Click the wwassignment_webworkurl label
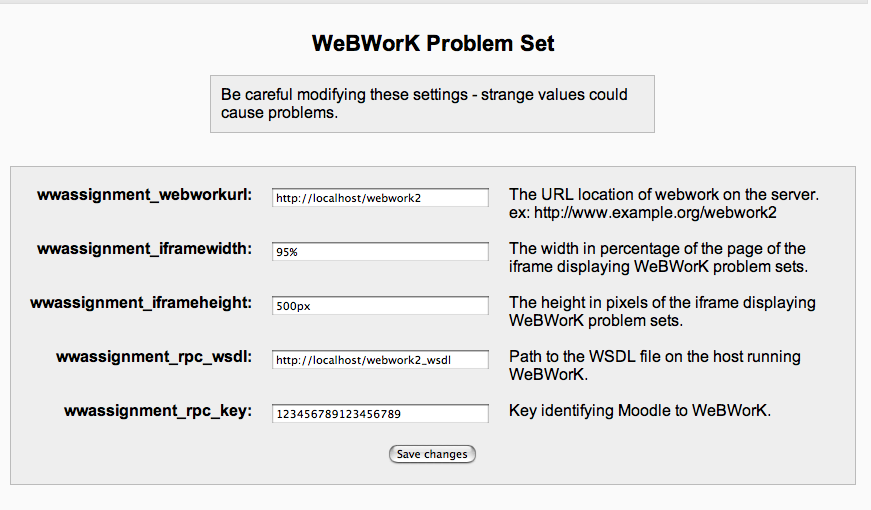Image resolution: width=871 pixels, height=510 pixels. 144,195
